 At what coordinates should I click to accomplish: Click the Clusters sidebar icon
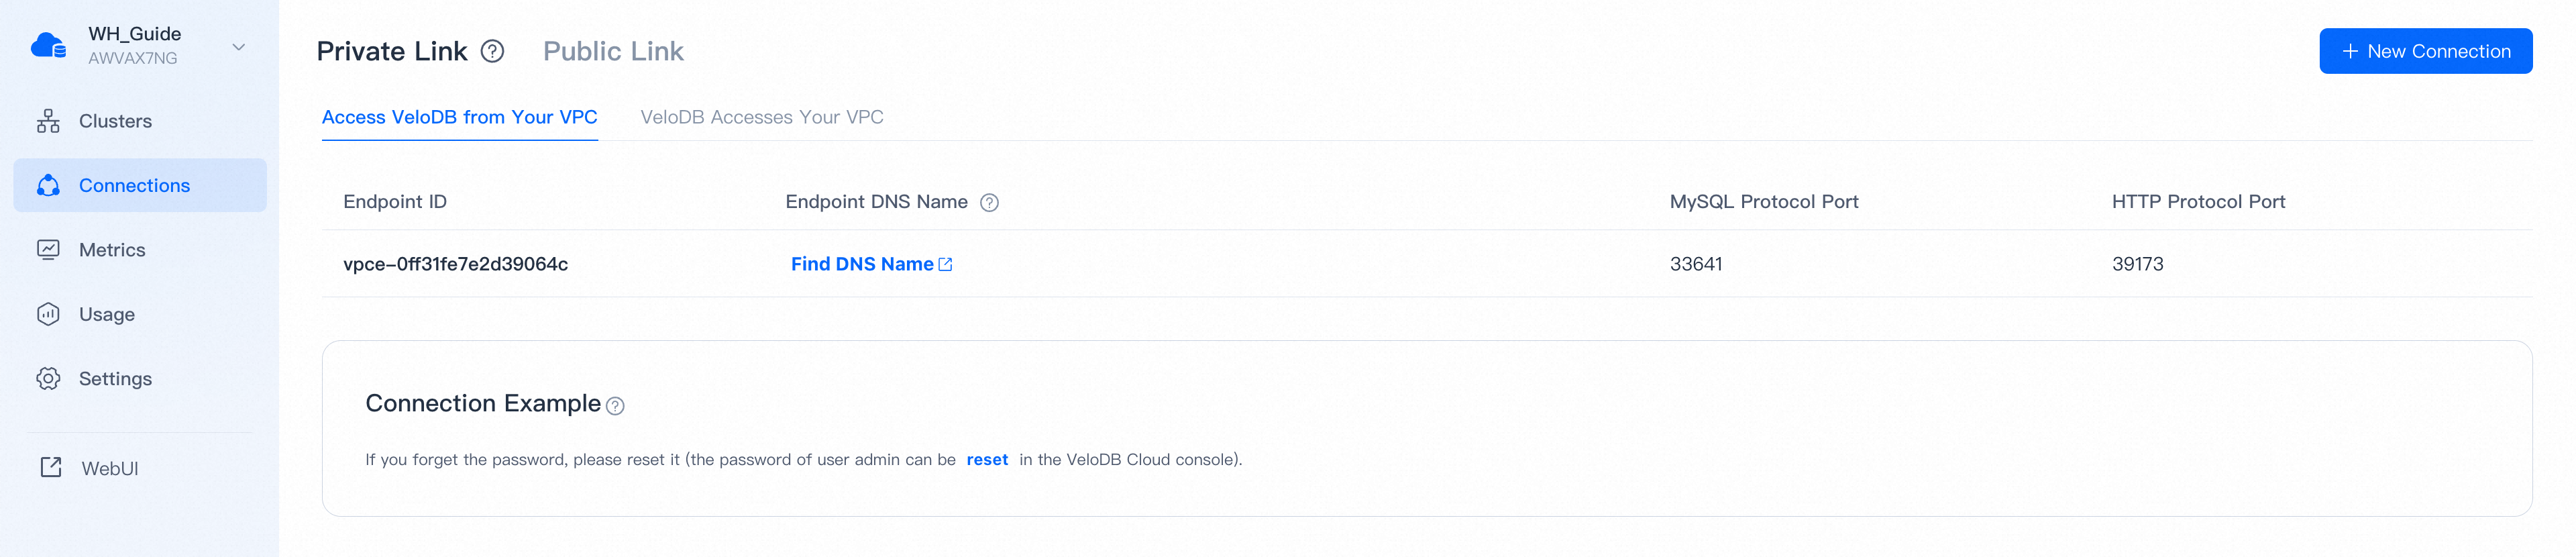(48, 121)
